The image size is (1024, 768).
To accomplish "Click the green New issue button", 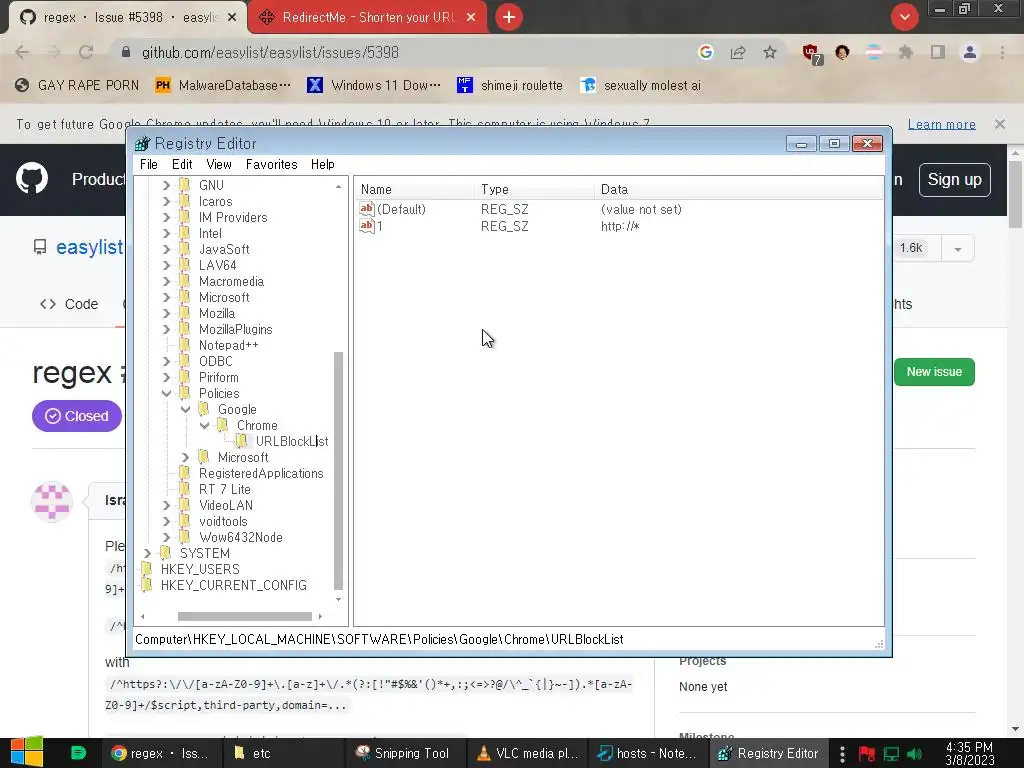I will [x=934, y=372].
